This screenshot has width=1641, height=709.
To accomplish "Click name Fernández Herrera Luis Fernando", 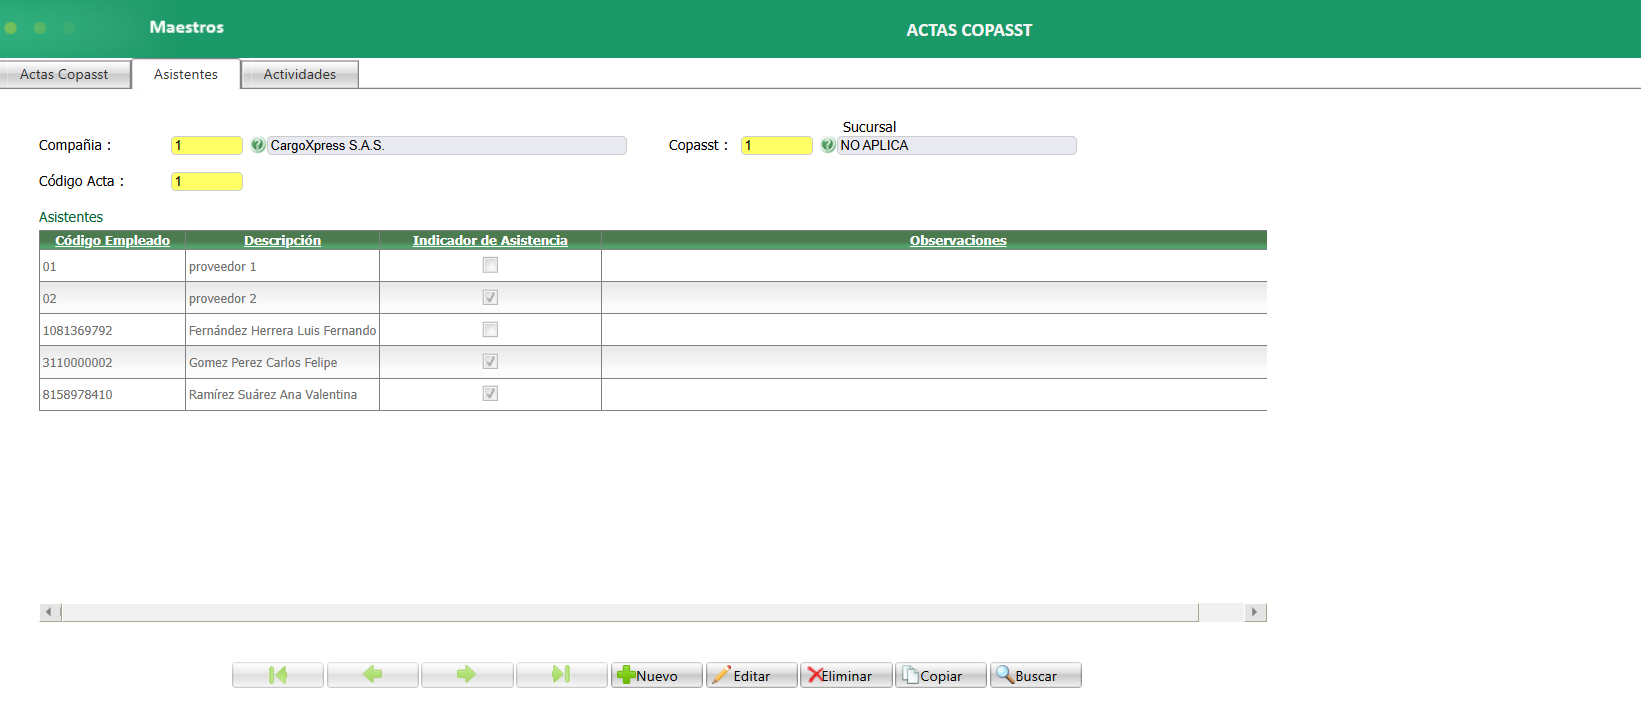I will coord(282,330).
